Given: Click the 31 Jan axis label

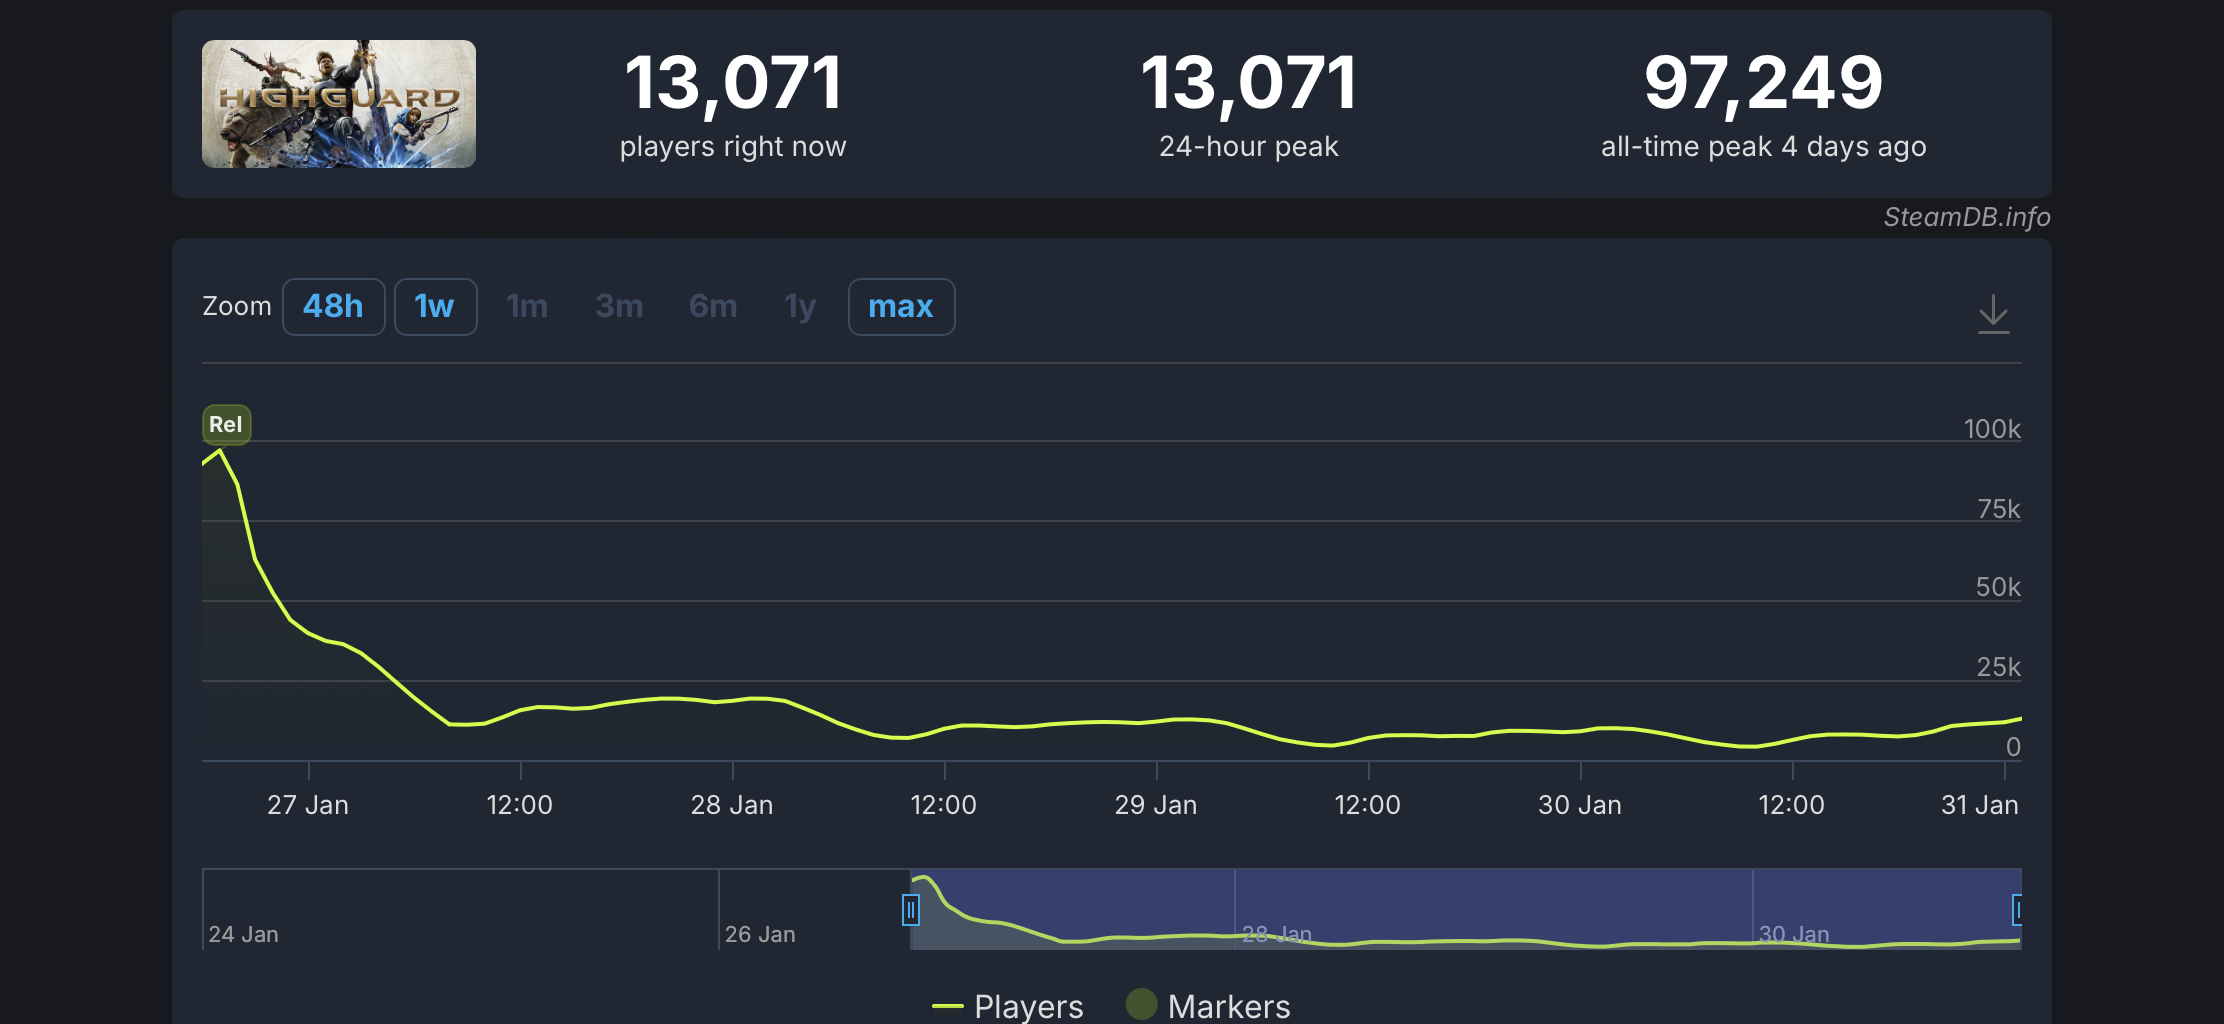Looking at the screenshot, I should (1980, 805).
